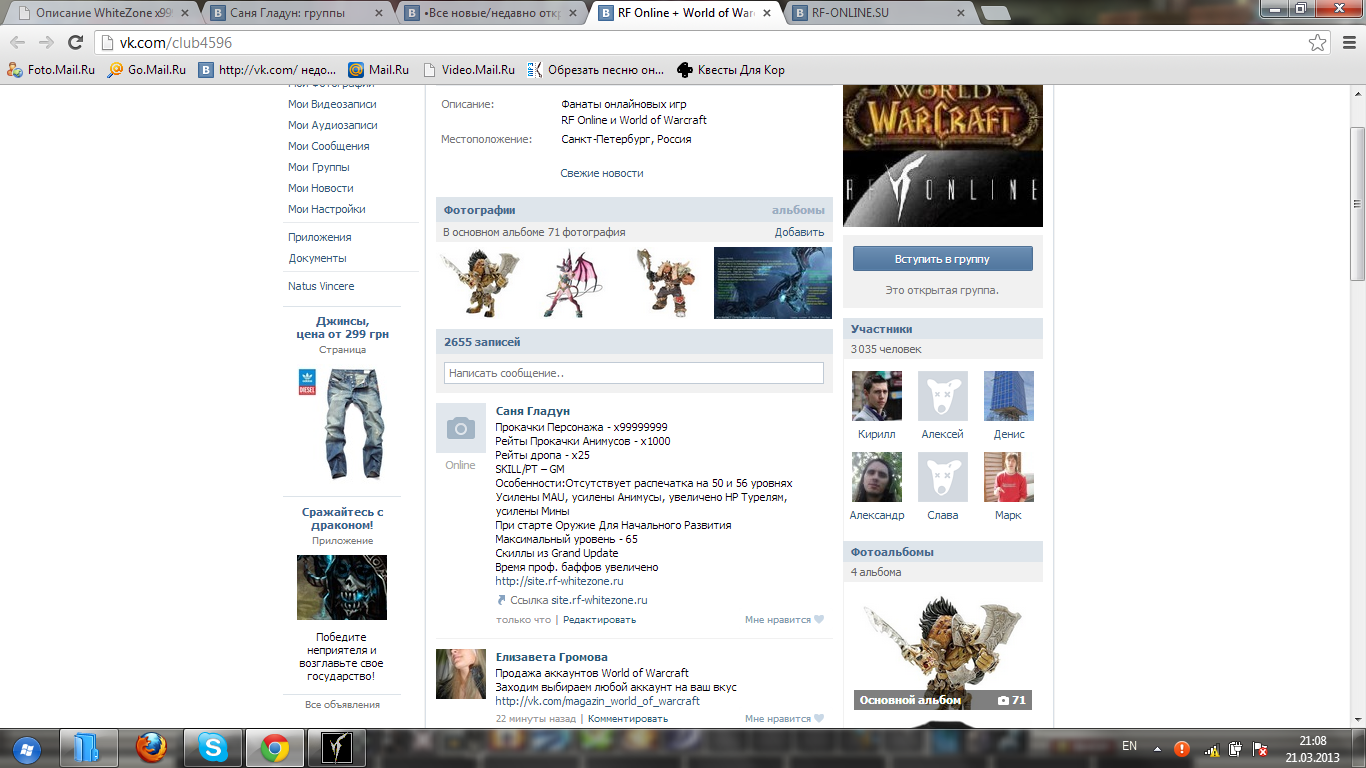Close the RF-ONLINE.SU tab

[959, 13]
